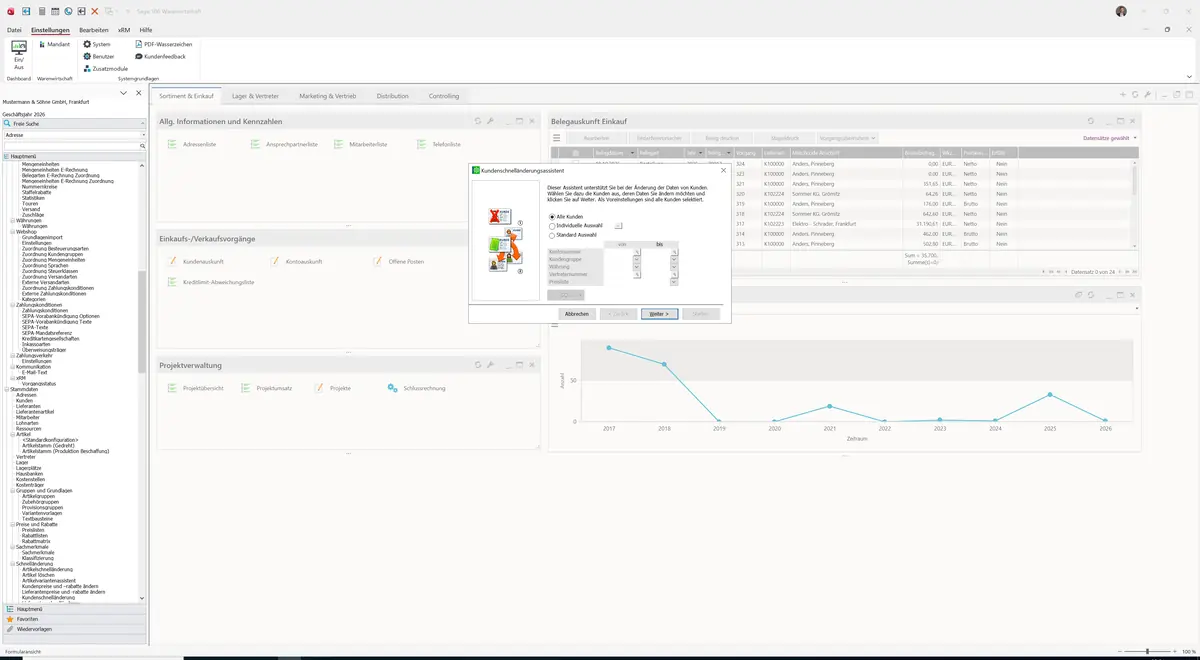Select the Alle Kunden radio button
The width and height of the screenshot is (1200, 660).
pyautogui.click(x=552, y=217)
